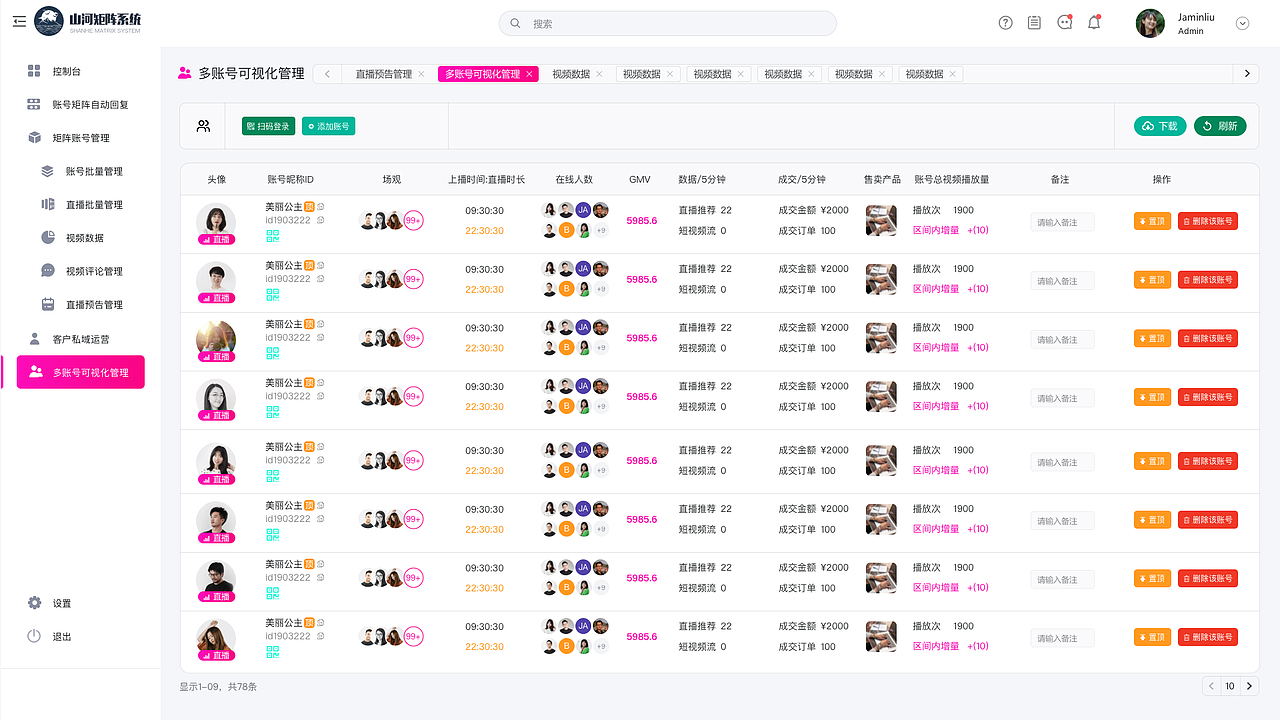The width and height of the screenshot is (1280, 720).
Task: Click copy icon beside first row's id1903222
Action: point(320,220)
